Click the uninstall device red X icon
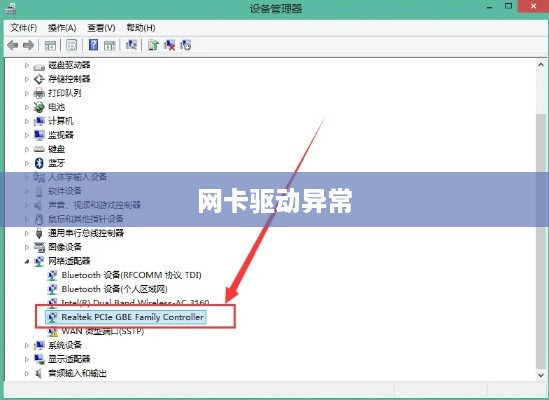Image resolution: width=549 pixels, height=400 pixels. click(x=169, y=45)
